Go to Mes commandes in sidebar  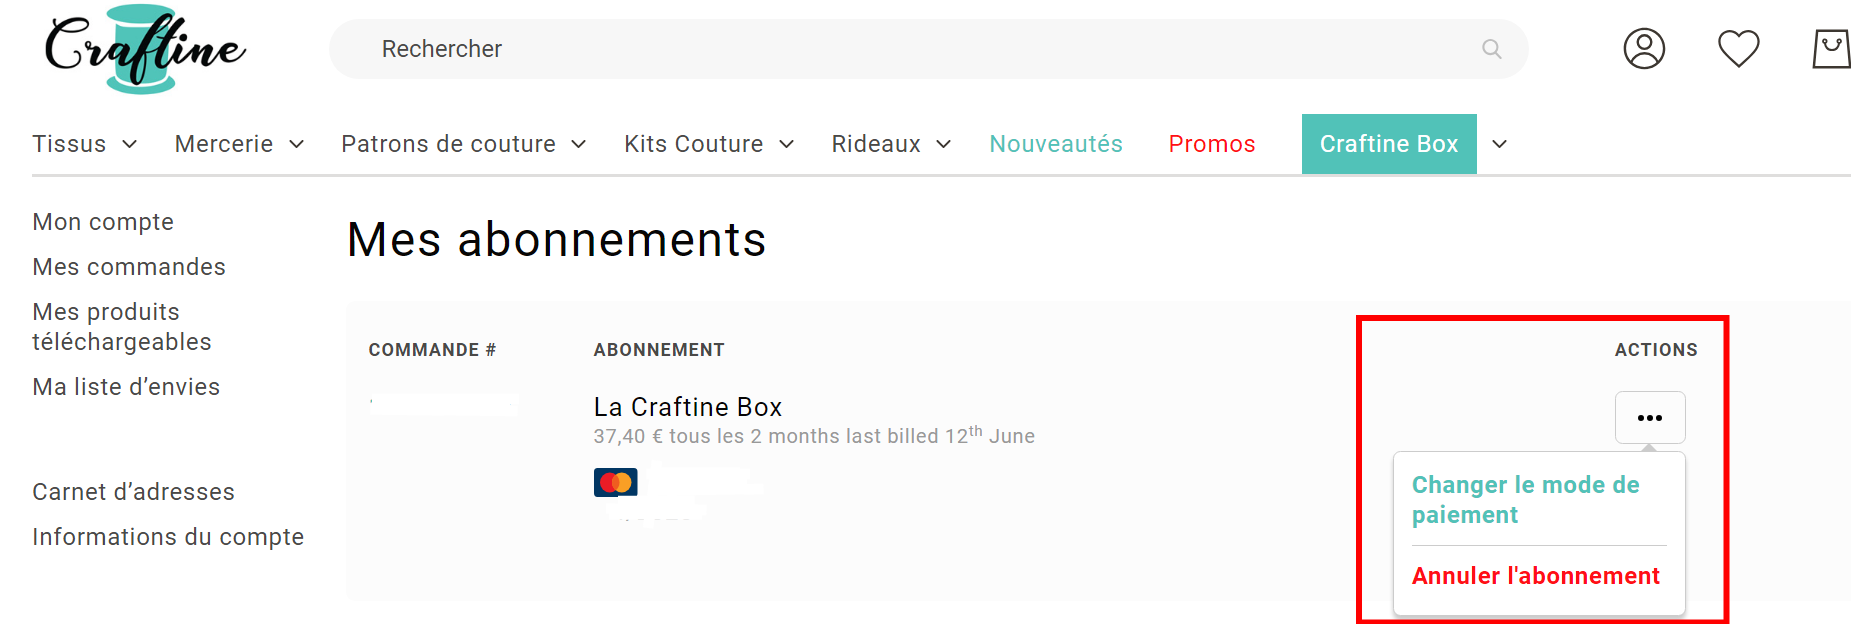(x=129, y=267)
